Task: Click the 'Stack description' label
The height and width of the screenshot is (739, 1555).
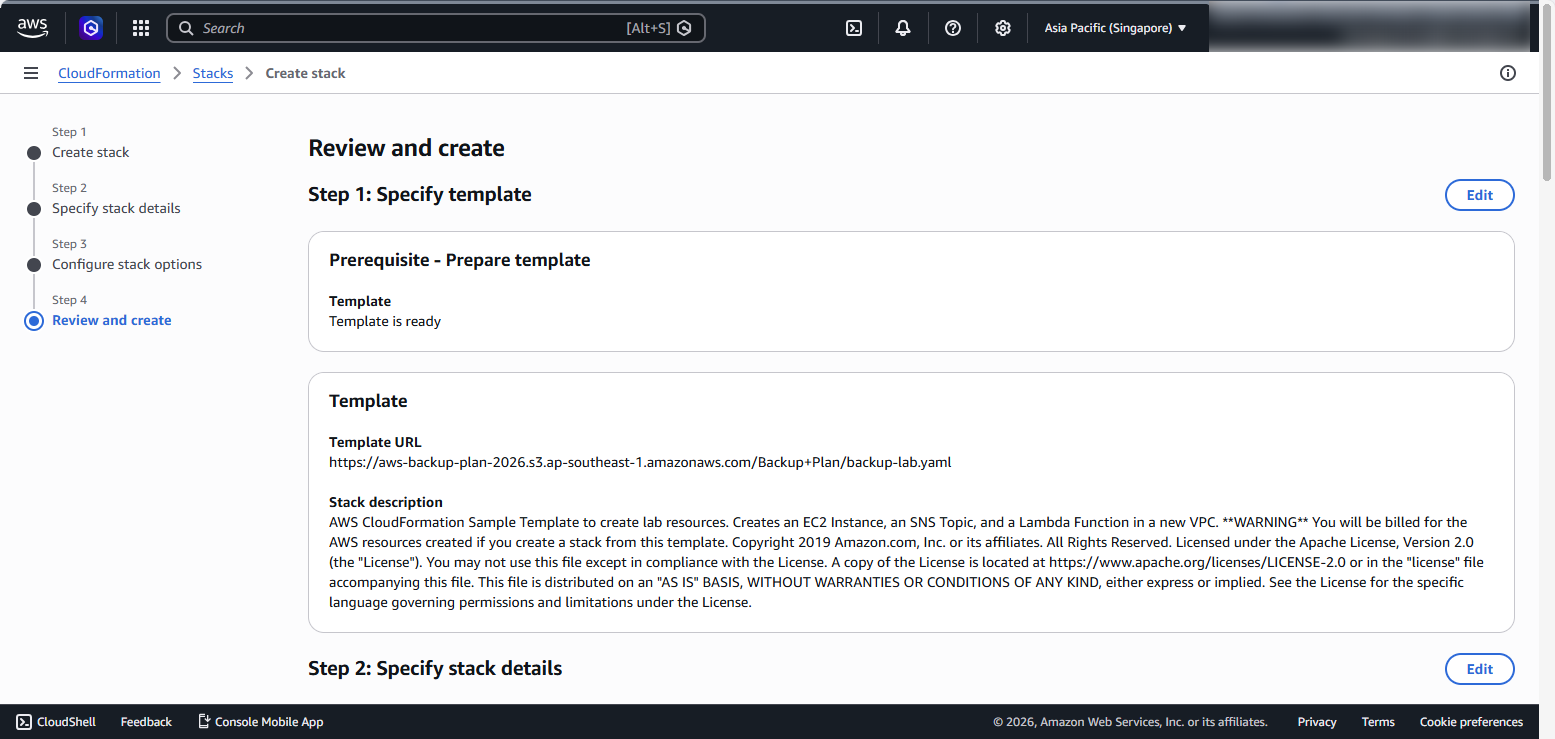Action: tap(386, 502)
